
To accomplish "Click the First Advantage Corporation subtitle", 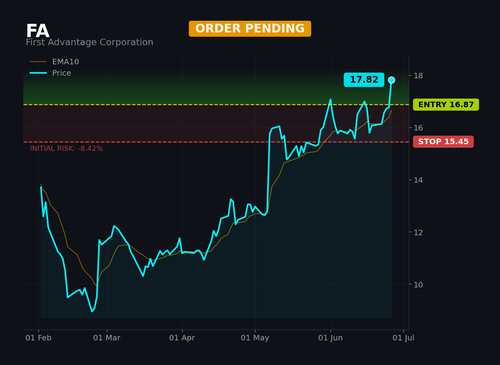I will pyautogui.click(x=90, y=42).
